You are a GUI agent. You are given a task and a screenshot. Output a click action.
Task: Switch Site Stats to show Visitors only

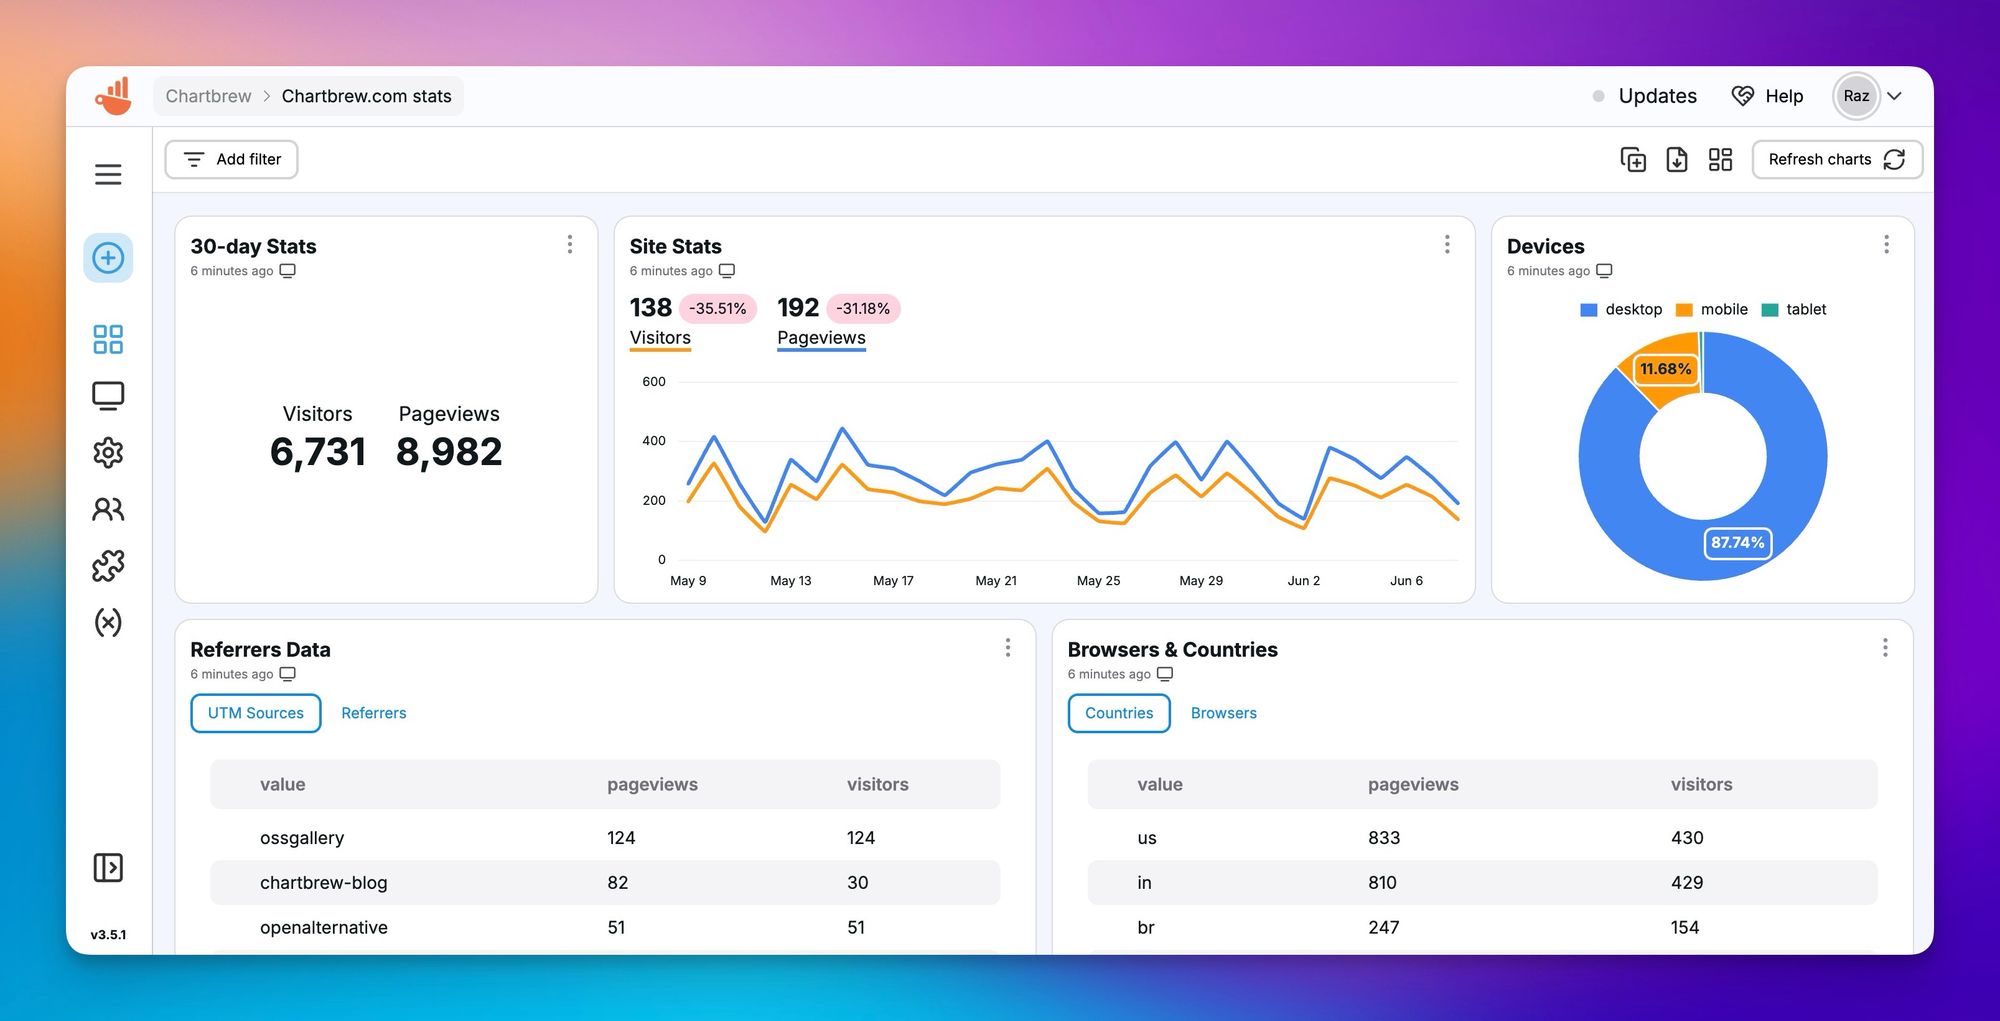[659, 338]
